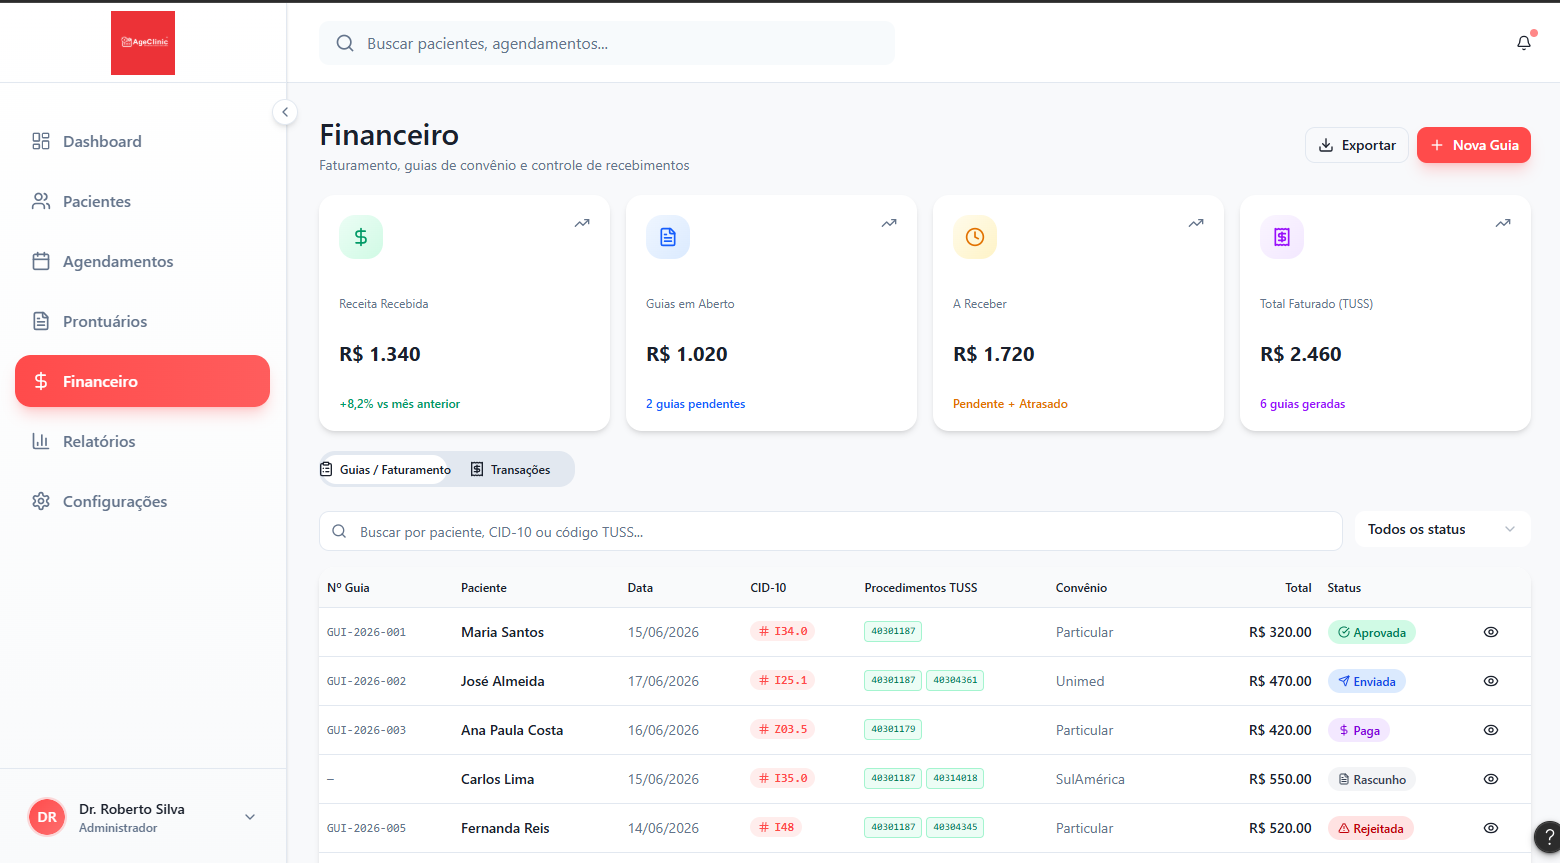Click the Enviada status badge
This screenshot has width=1560, height=863.
[1366, 681]
